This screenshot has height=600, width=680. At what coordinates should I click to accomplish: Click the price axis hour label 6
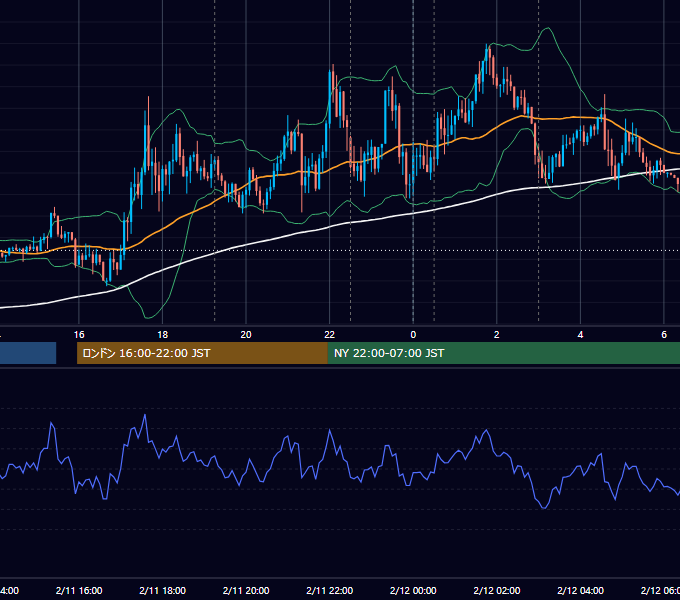(664, 335)
